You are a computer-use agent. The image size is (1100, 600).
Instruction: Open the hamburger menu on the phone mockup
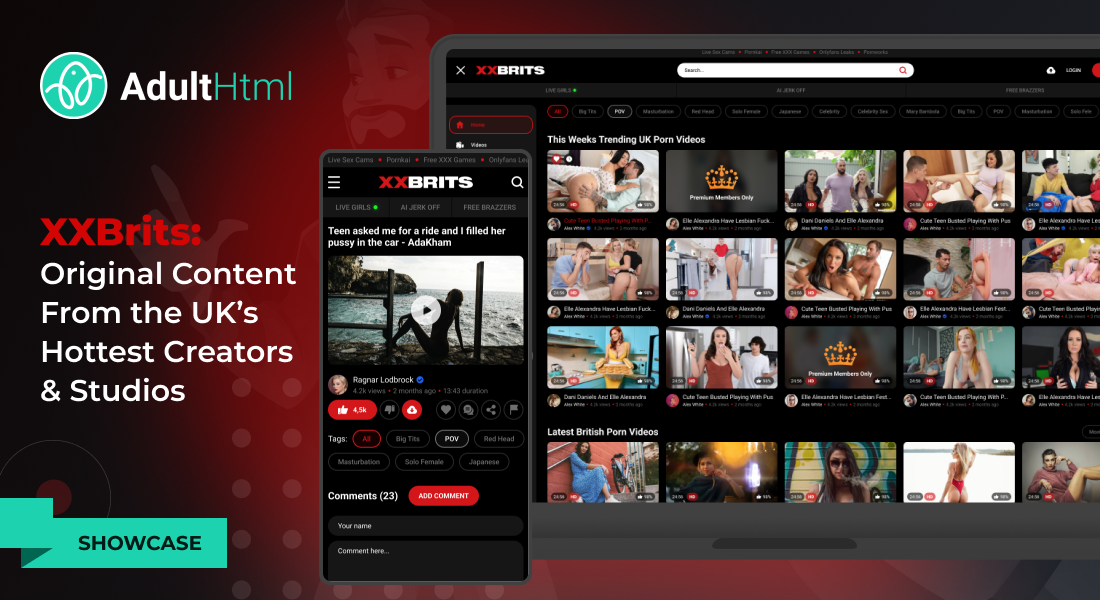click(334, 182)
